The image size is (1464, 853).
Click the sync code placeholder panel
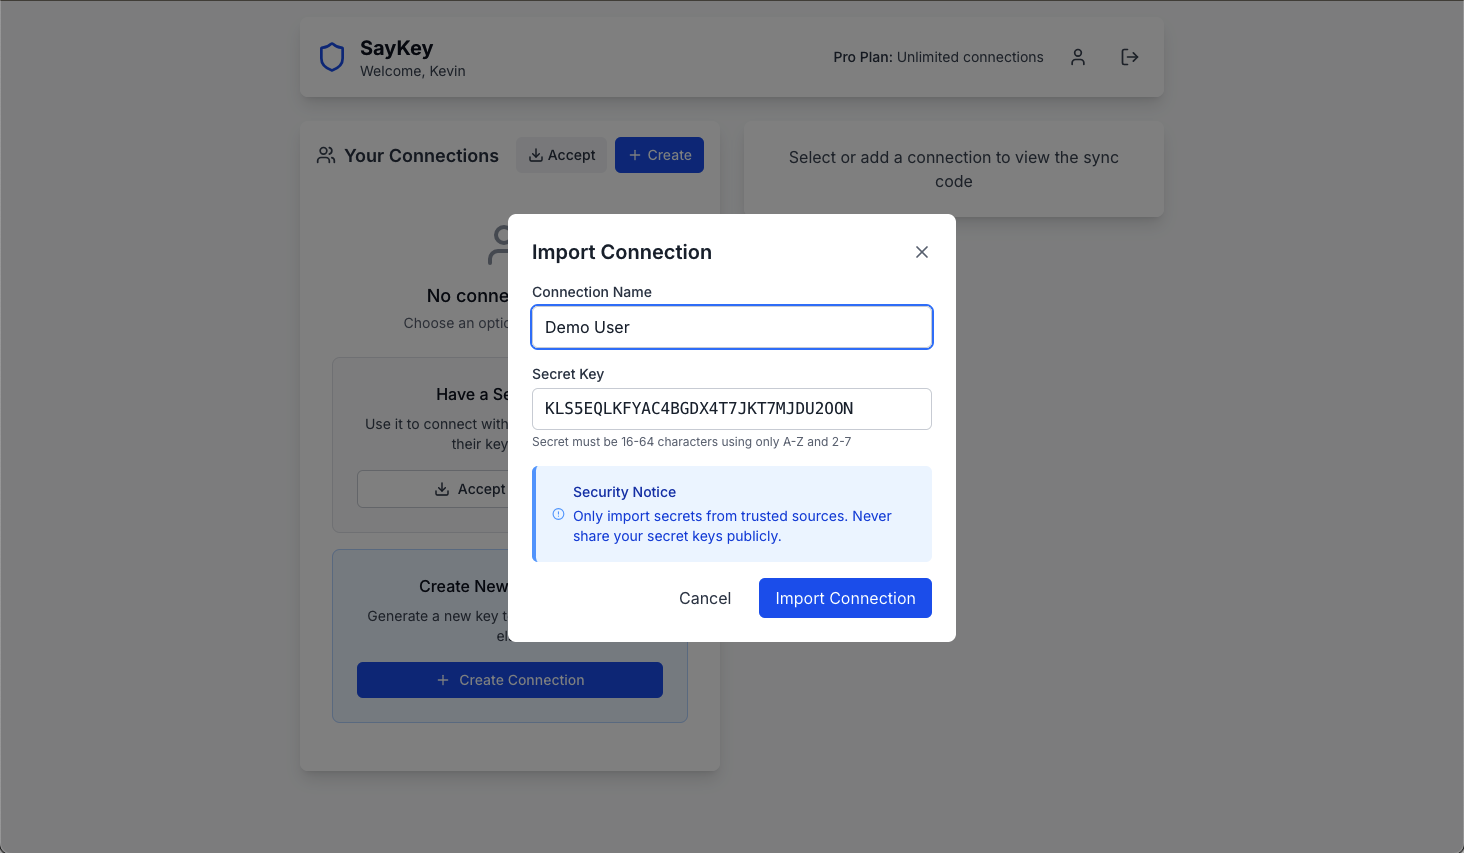(x=953, y=169)
